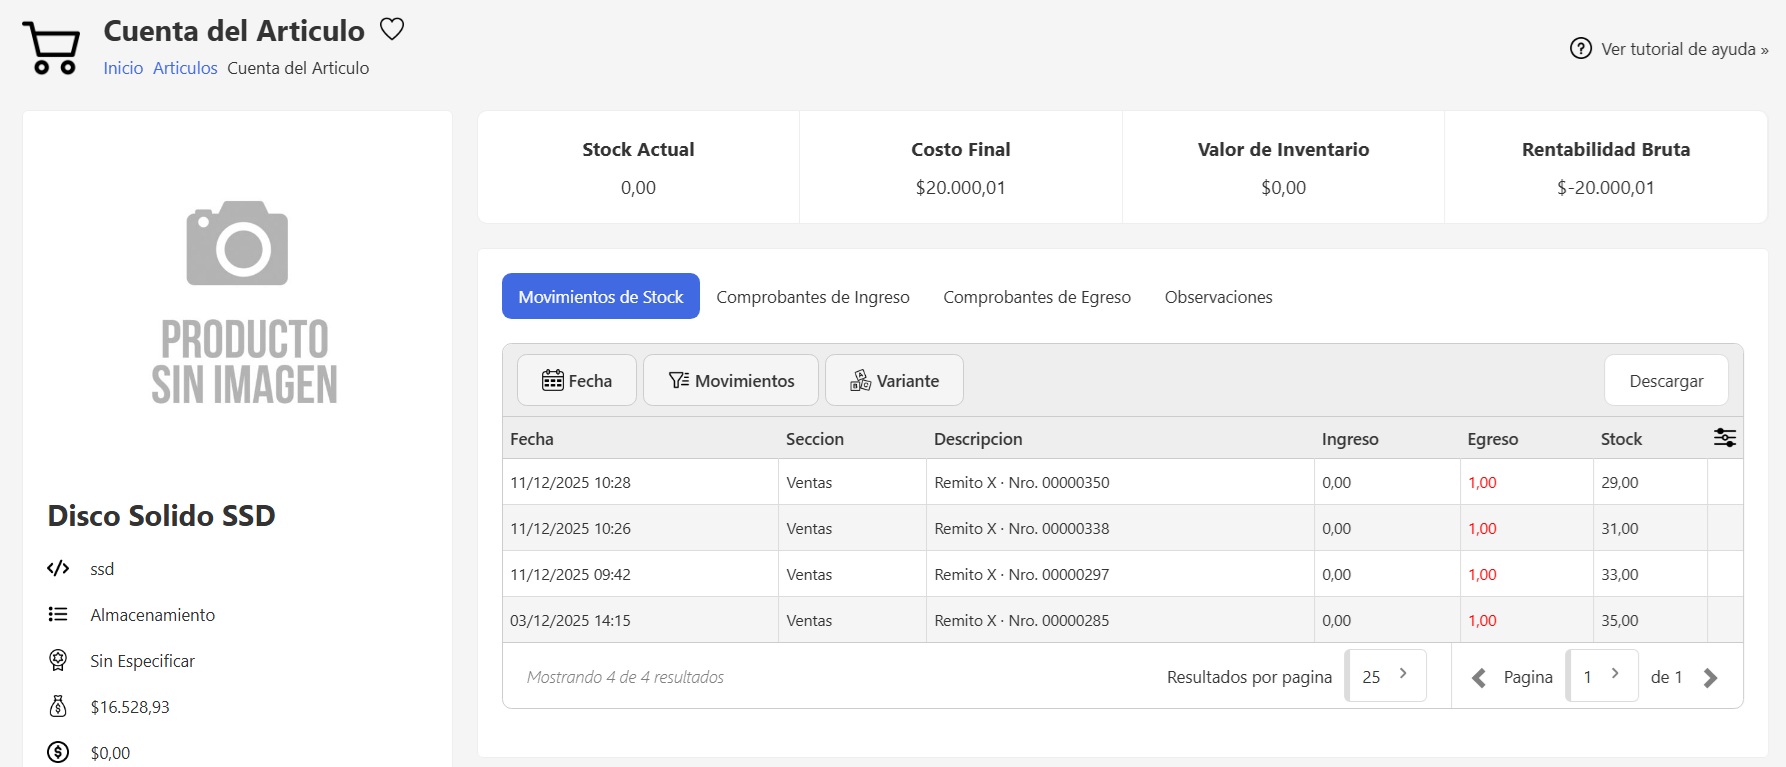Open the Movimientos filter dropdown
The width and height of the screenshot is (1786, 767).
click(731, 381)
